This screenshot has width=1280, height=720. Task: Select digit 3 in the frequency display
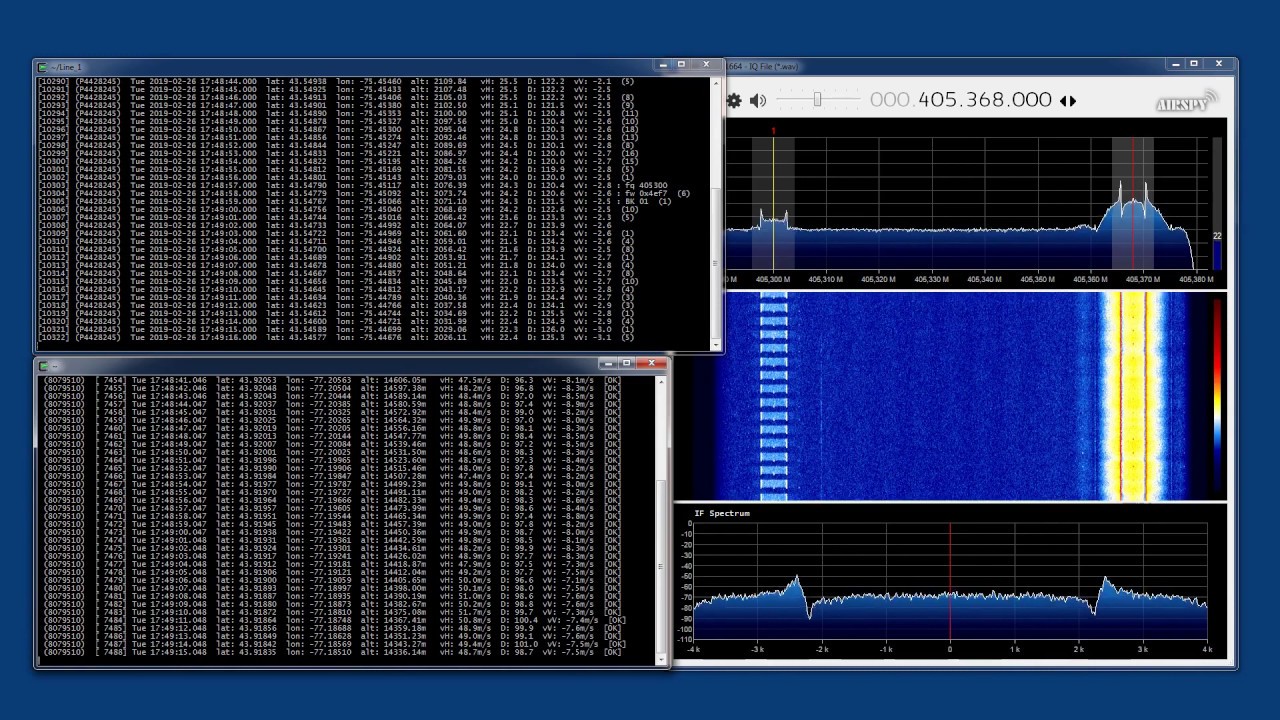click(x=975, y=100)
